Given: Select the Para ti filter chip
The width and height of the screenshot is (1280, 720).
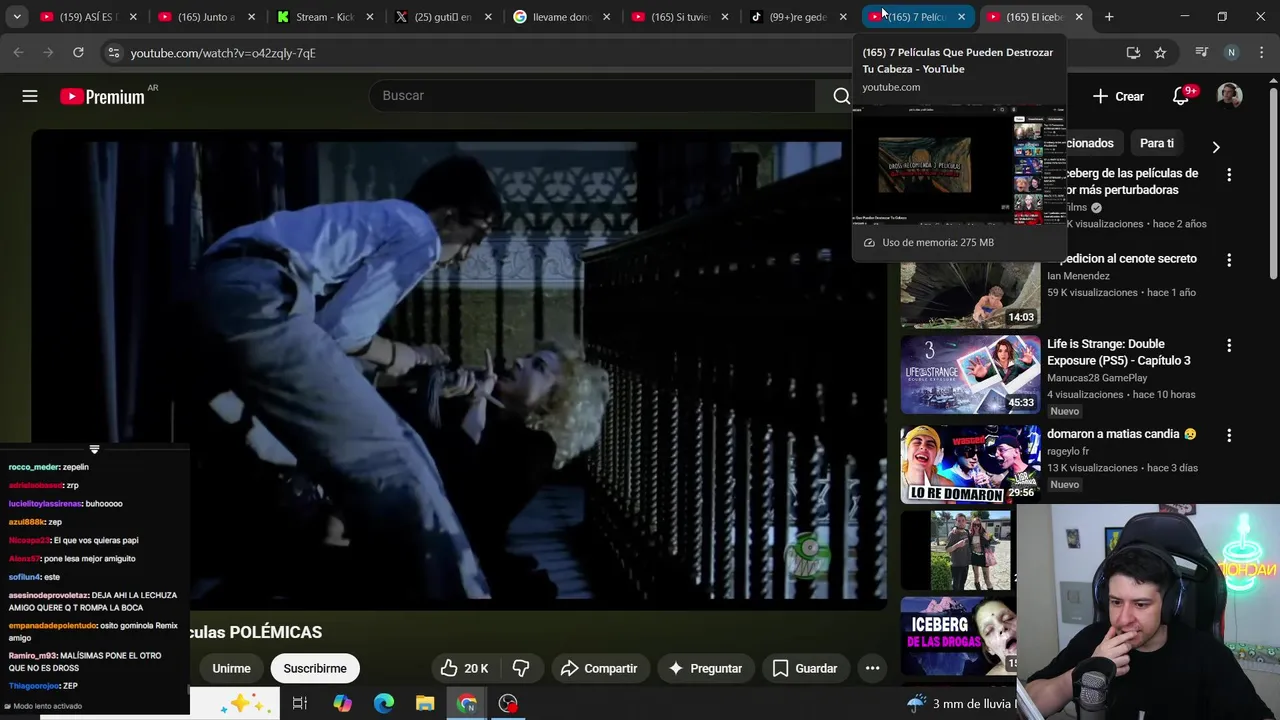Looking at the screenshot, I should tap(1157, 143).
